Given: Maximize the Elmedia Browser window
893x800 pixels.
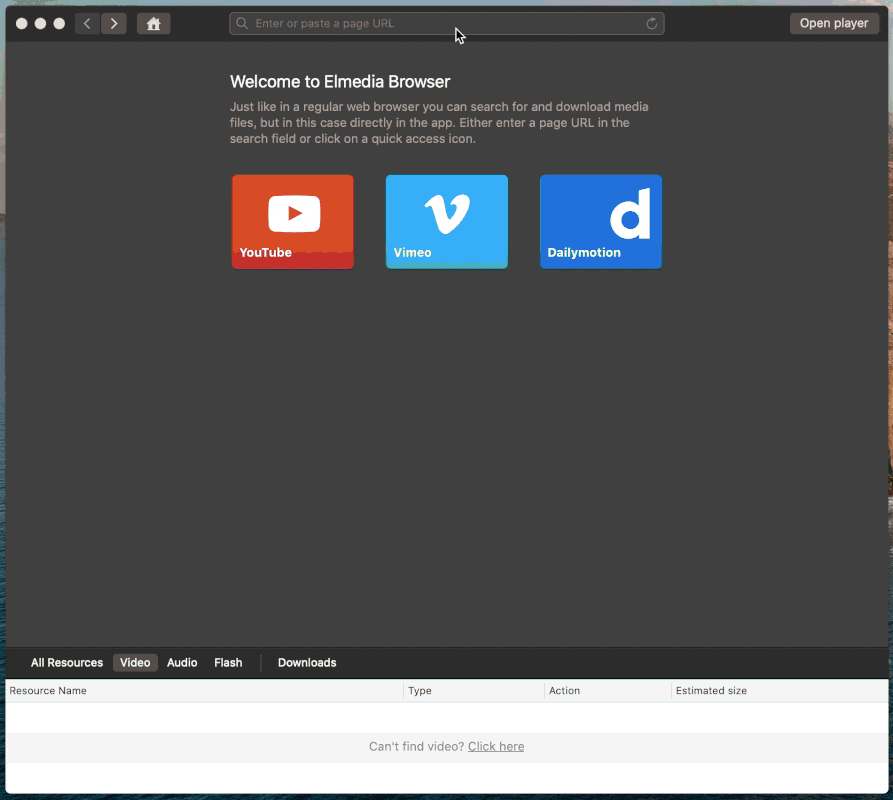Looking at the screenshot, I should pos(59,23).
